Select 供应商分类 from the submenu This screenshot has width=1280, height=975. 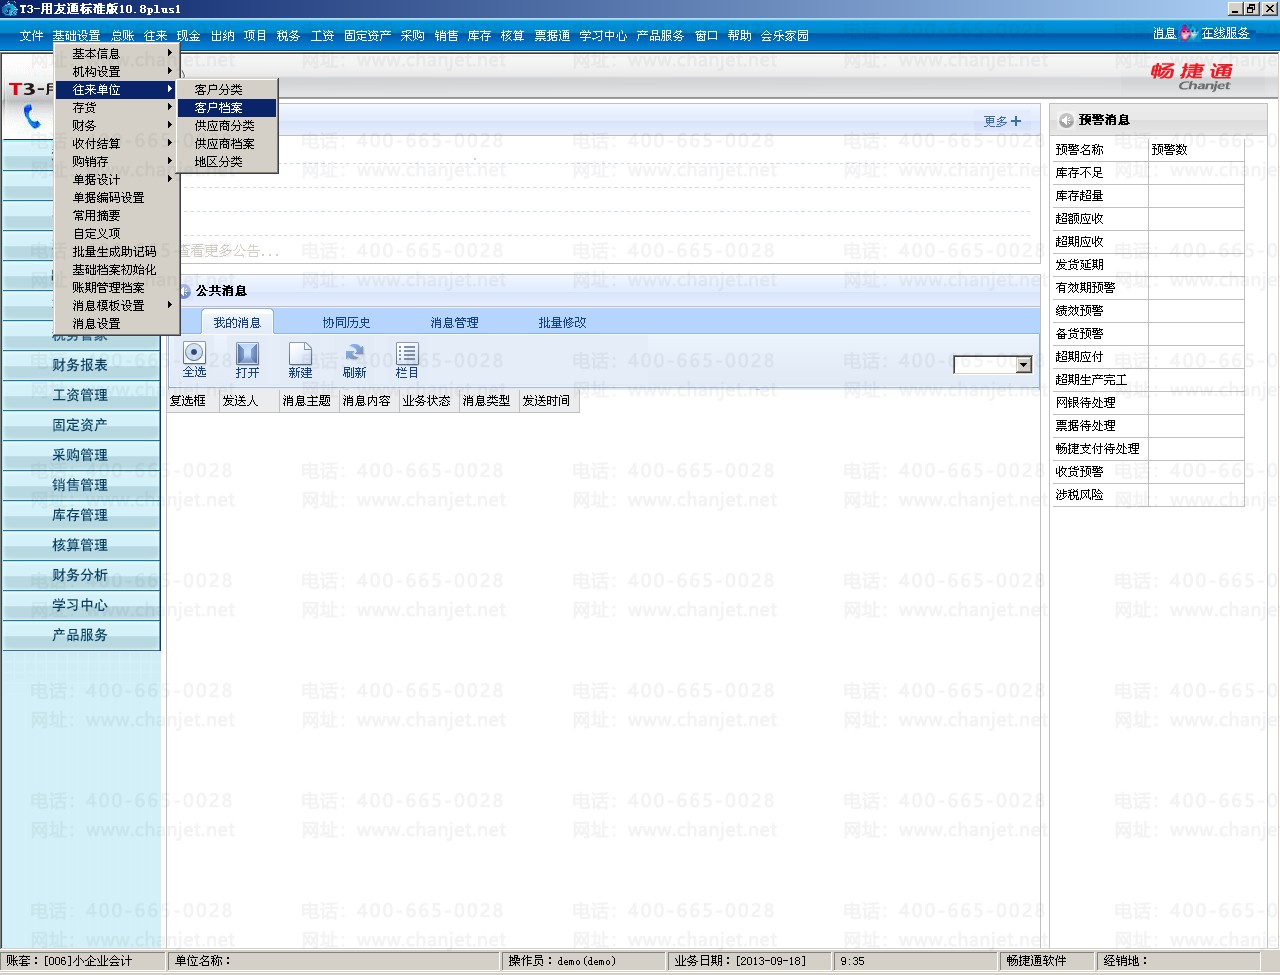227,126
